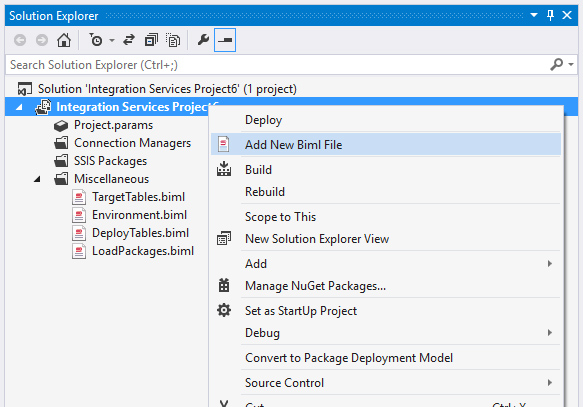Toggle the Preview Selected Items button
Screen dimensions: 583x407
coord(225,40)
